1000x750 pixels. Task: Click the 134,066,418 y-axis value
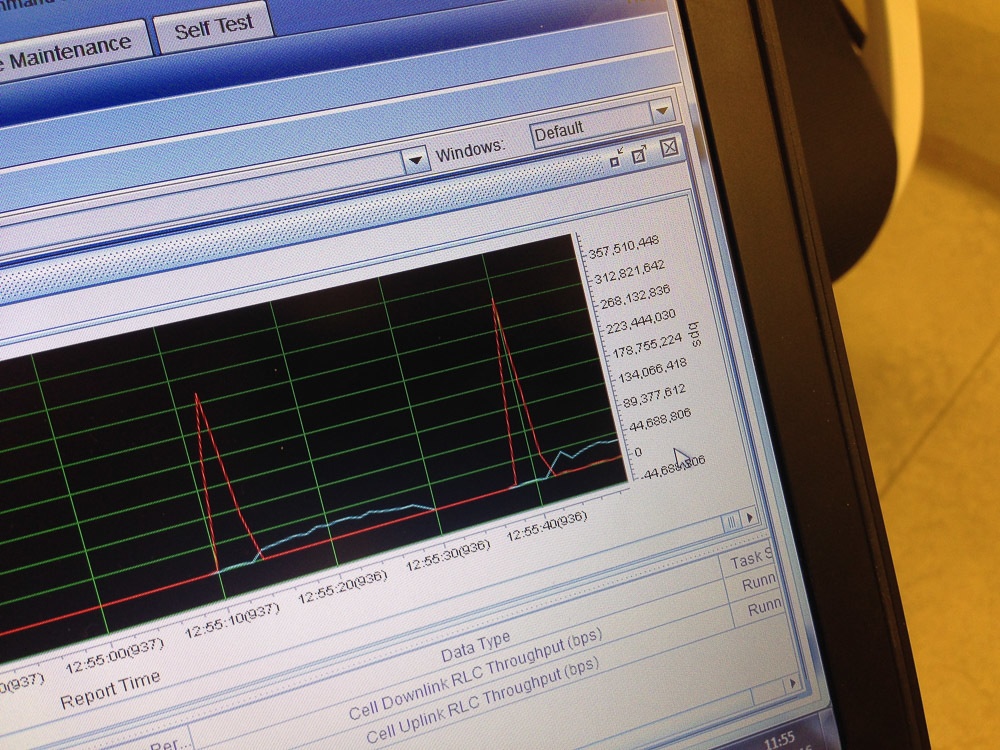tap(652, 370)
